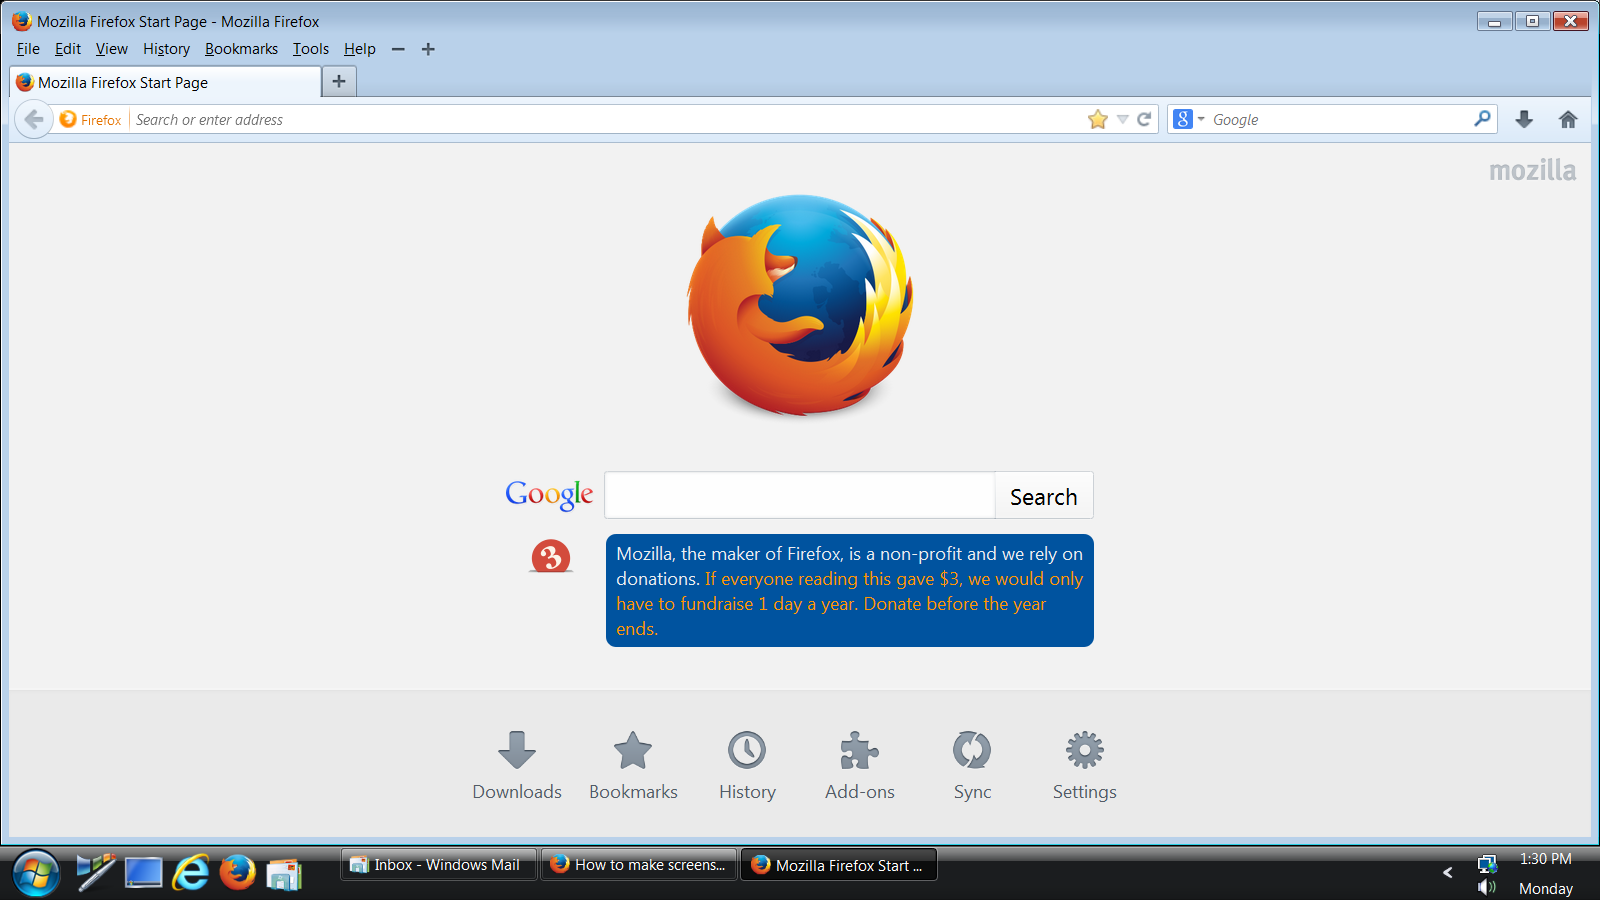Viewport: 1600px width, 900px height.
Task: Click the plus icon in menu bar
Action: 428,49
